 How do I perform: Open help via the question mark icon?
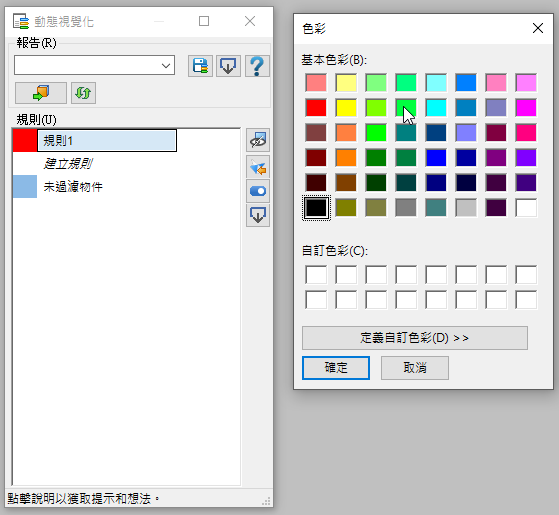pos(257,66)
